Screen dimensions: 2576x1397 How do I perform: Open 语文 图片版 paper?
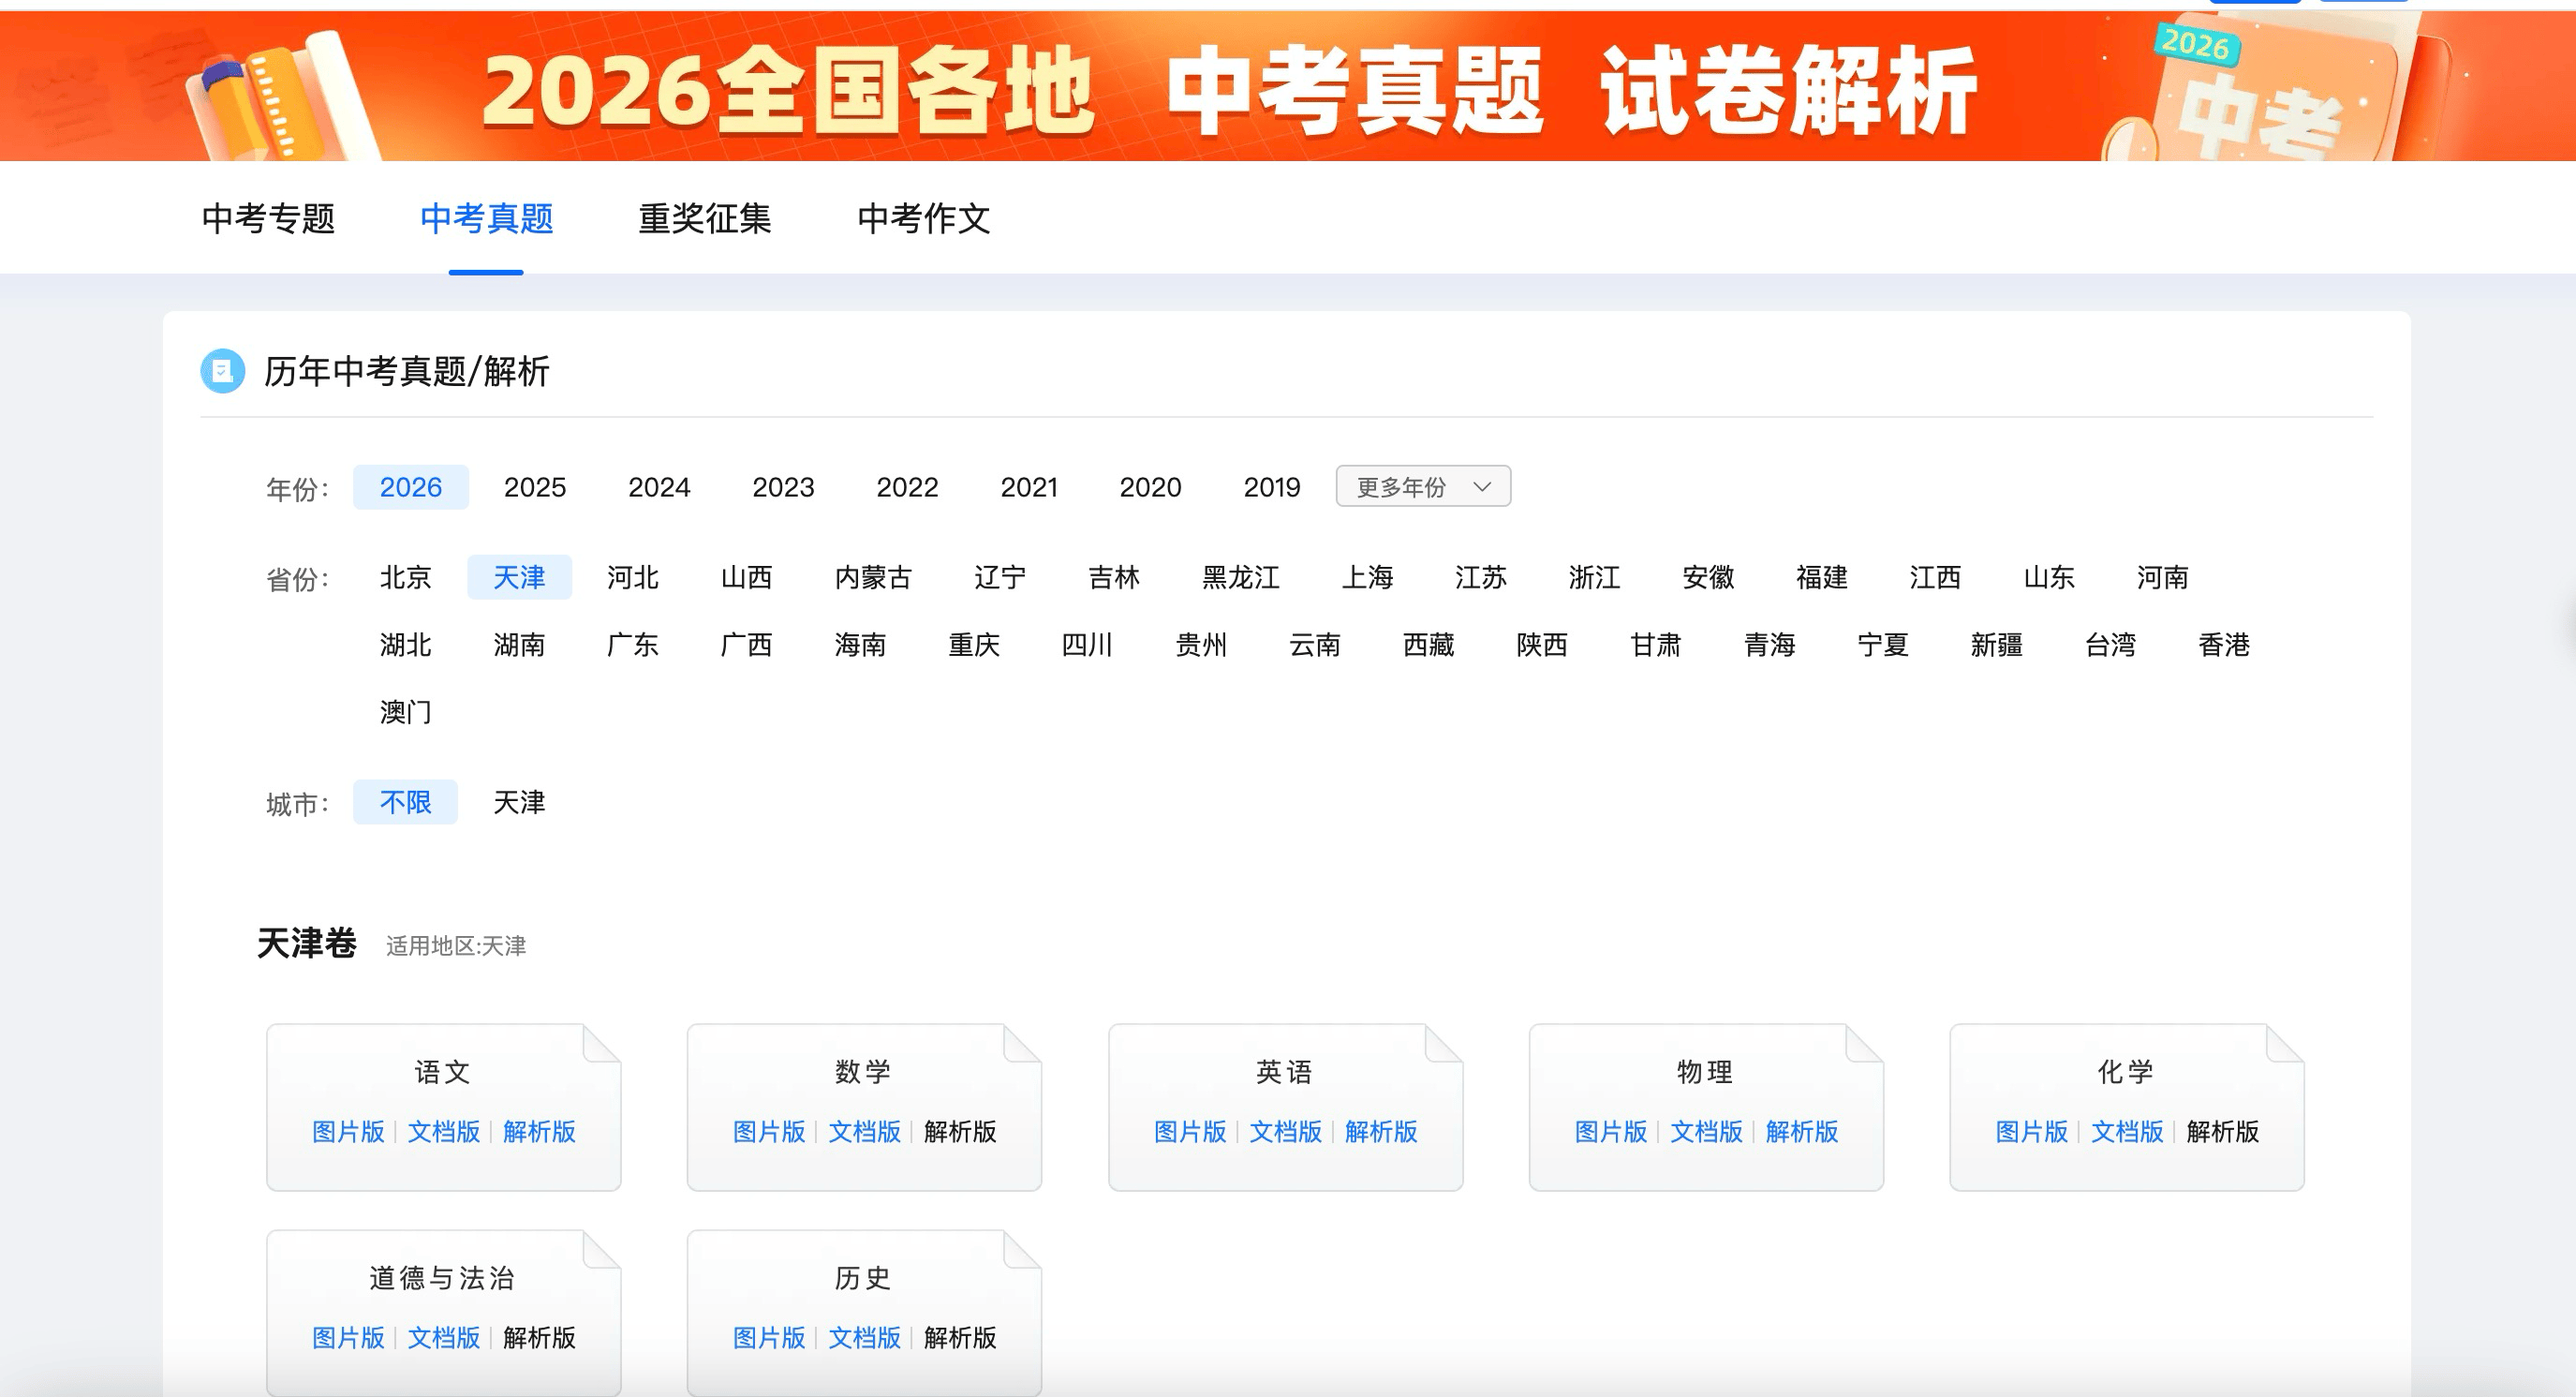(x=348, y=1132)
